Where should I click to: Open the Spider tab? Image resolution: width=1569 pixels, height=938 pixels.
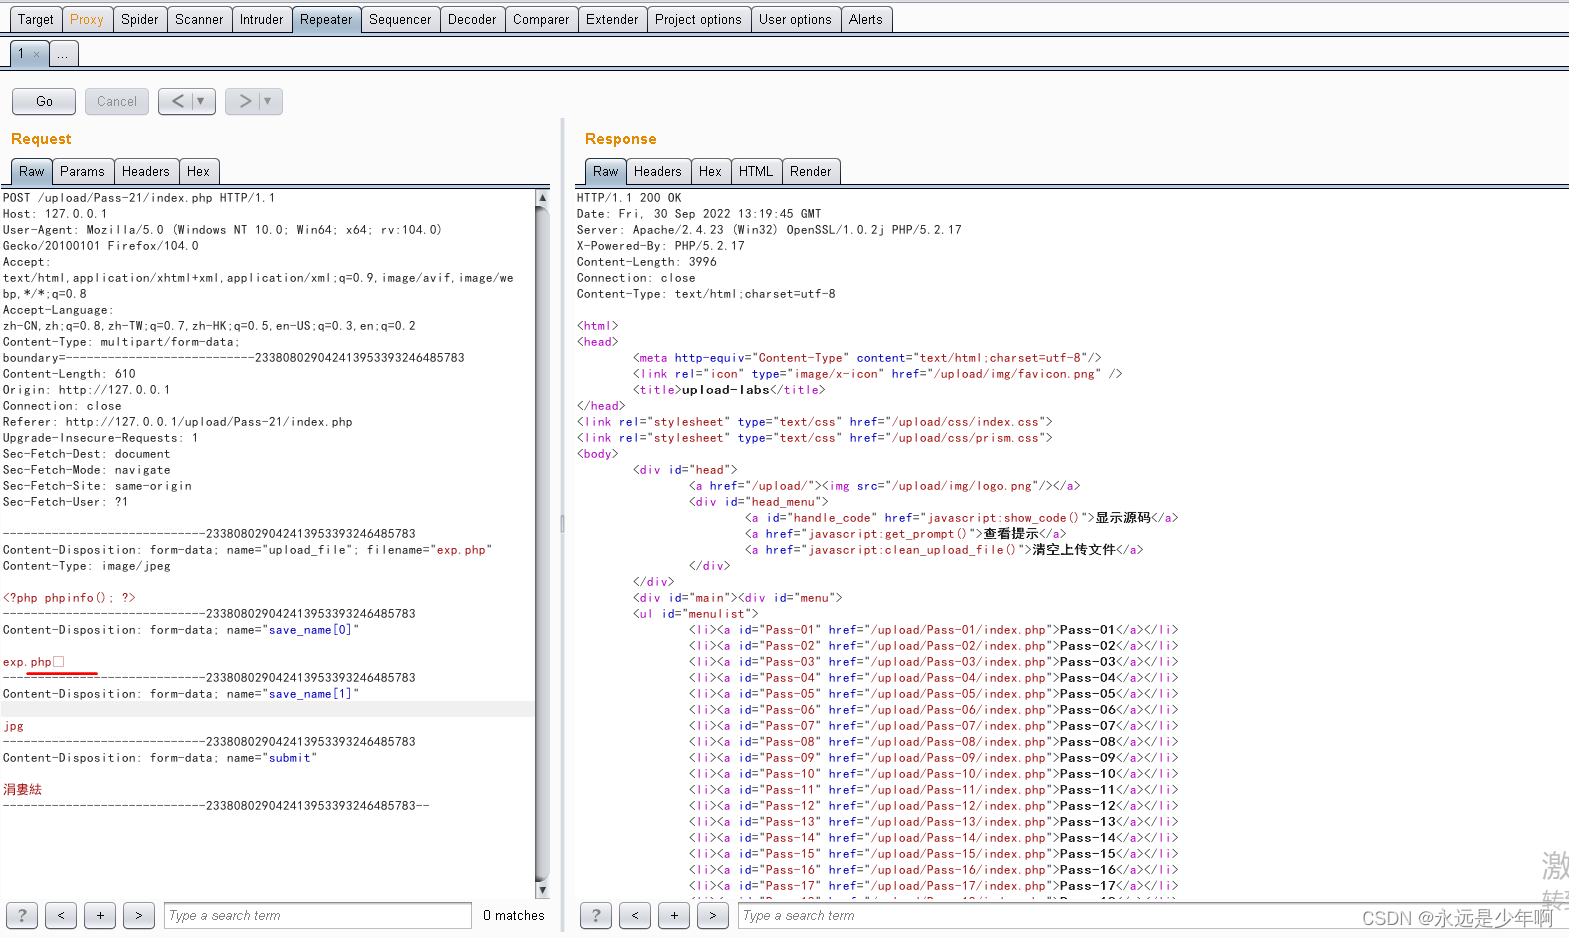tap(139, 19)
